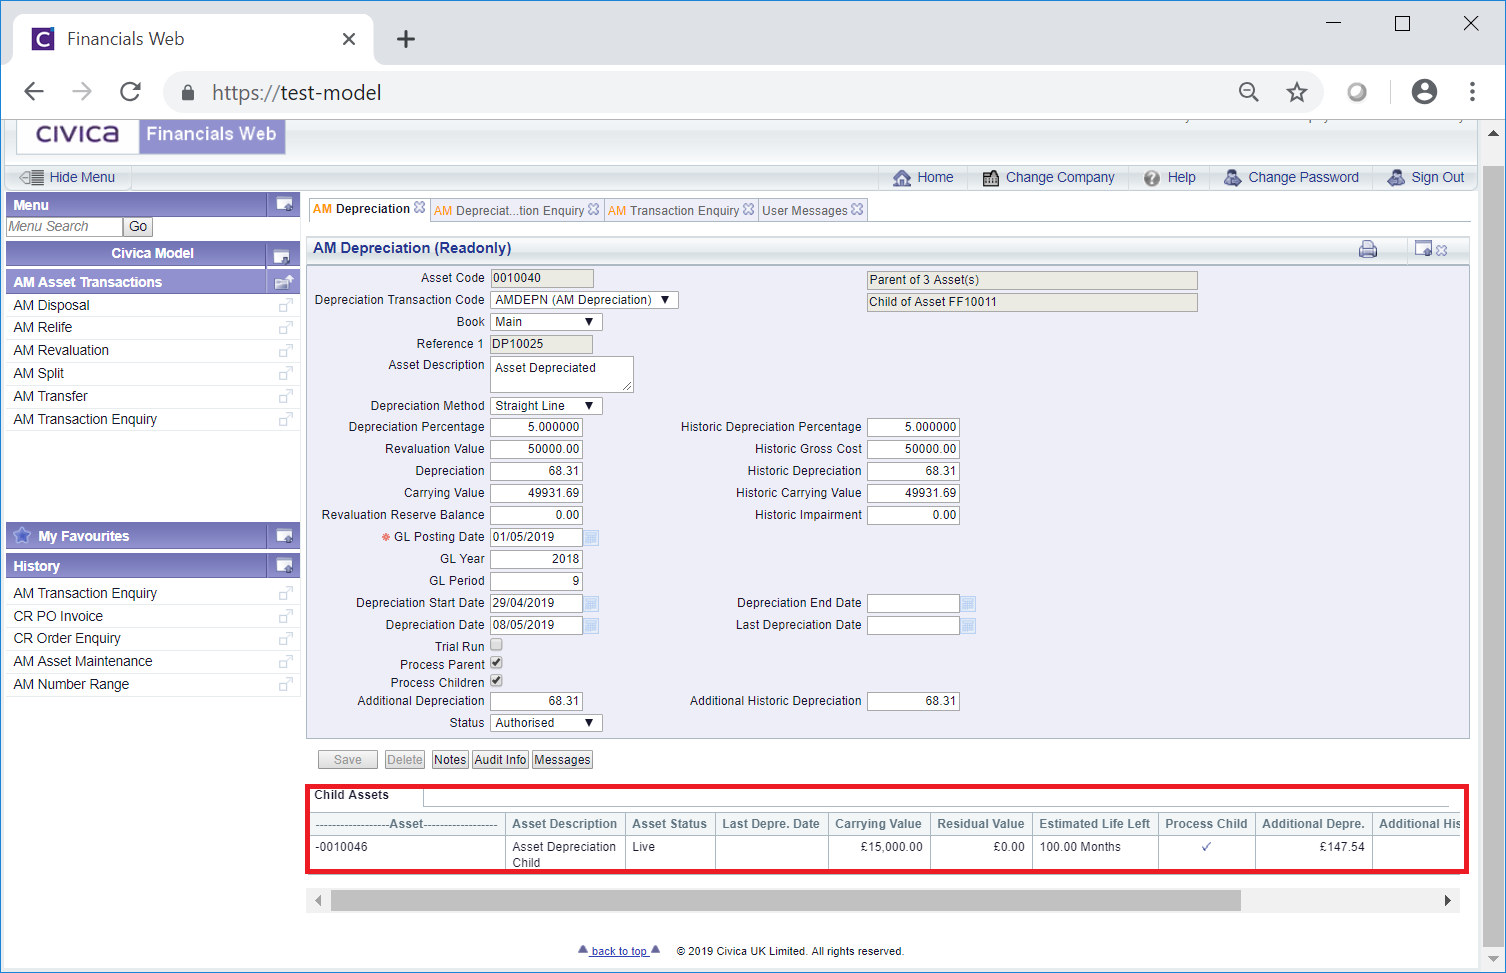Click the Child Assets horizontal scrollbar thumb
This screenshot has width=1506, height=973.
[786, 901]
